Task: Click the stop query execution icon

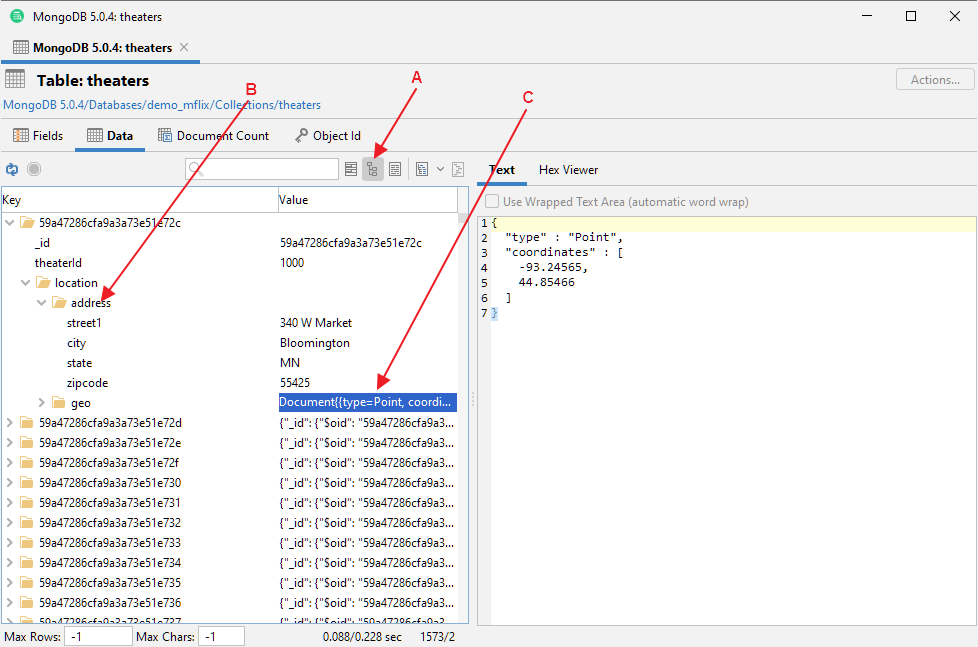Action: tap(33, 169)
